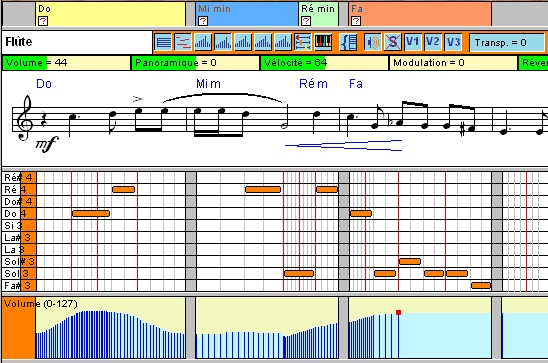Click the Sol# 3 row label
Screen dimensions: 548x363
[x=19, y=261]
